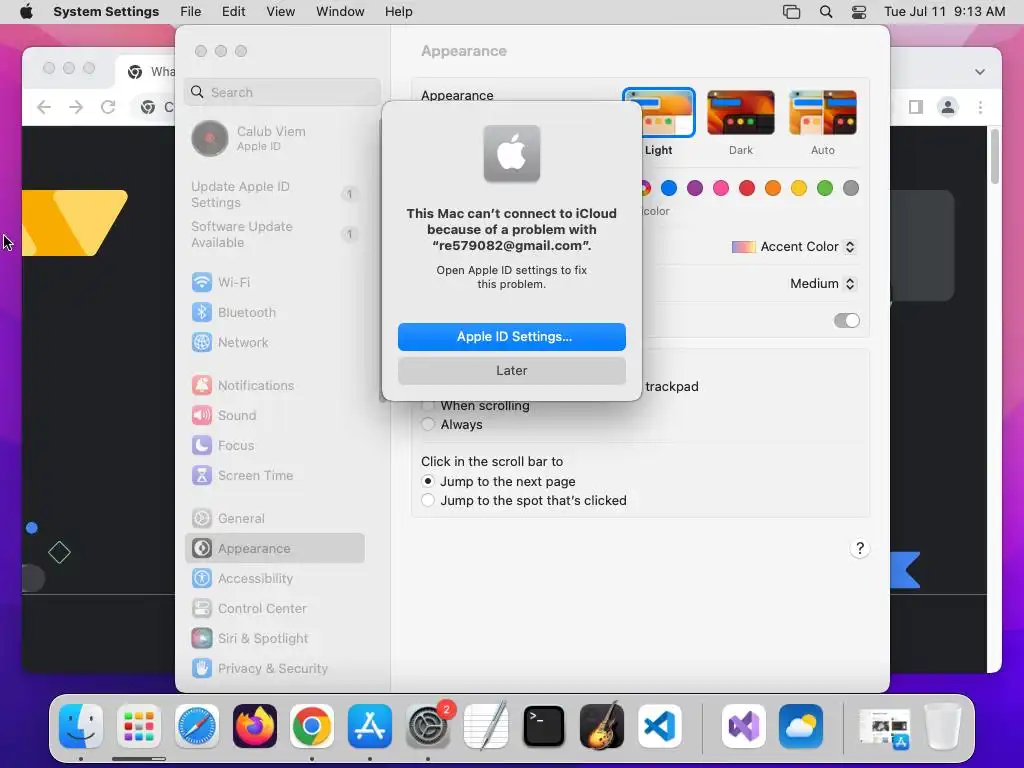Screen dimensions: 1024x768
Task: Toggle the switch in Appearance pane
Action: (846, 321)
